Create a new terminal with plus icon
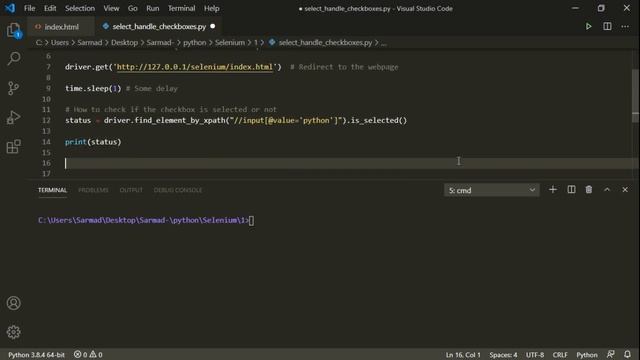Image resolution: width=640 pixels, height=360 pixels. coord(553,190)
